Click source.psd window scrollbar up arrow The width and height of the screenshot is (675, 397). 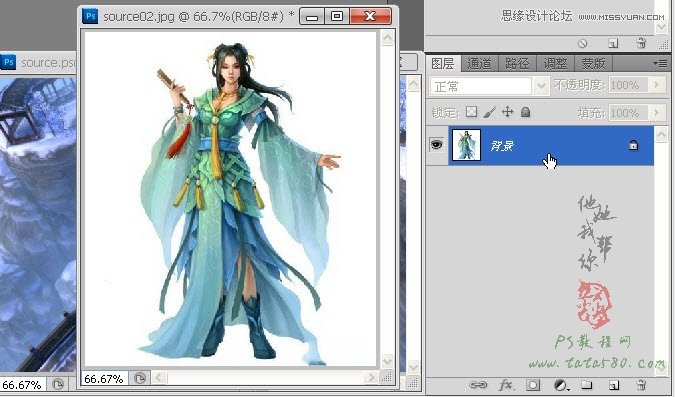[413, 84]
